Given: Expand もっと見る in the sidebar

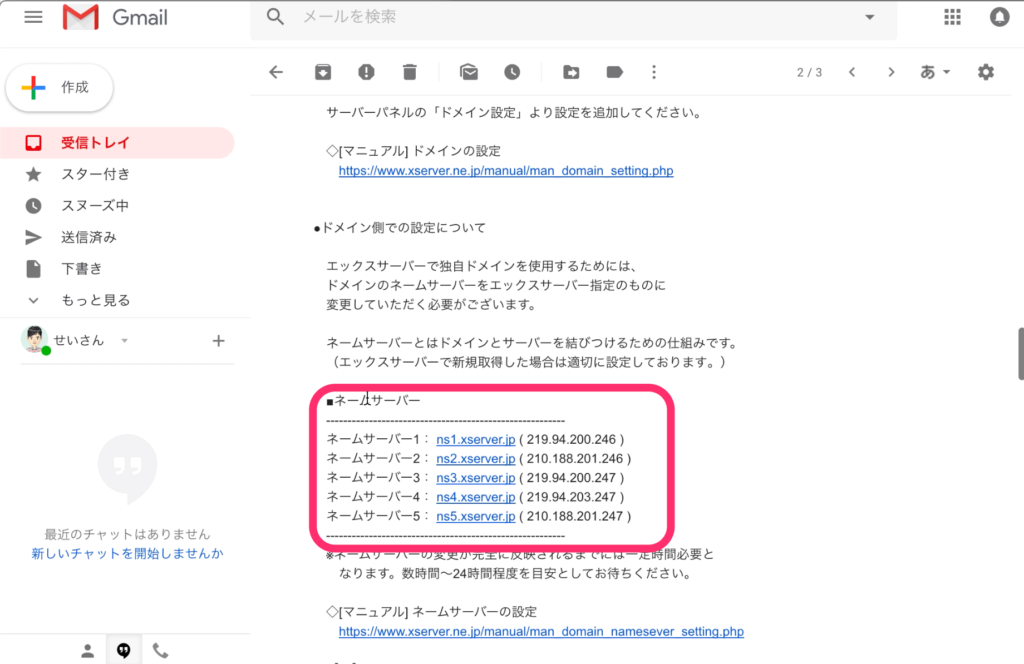Looking at the screenshot, I should 95,300.
